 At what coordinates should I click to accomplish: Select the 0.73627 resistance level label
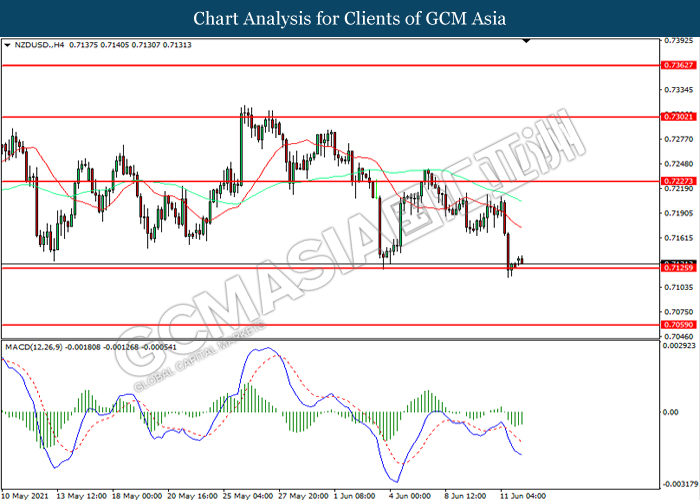pos(679,65)
